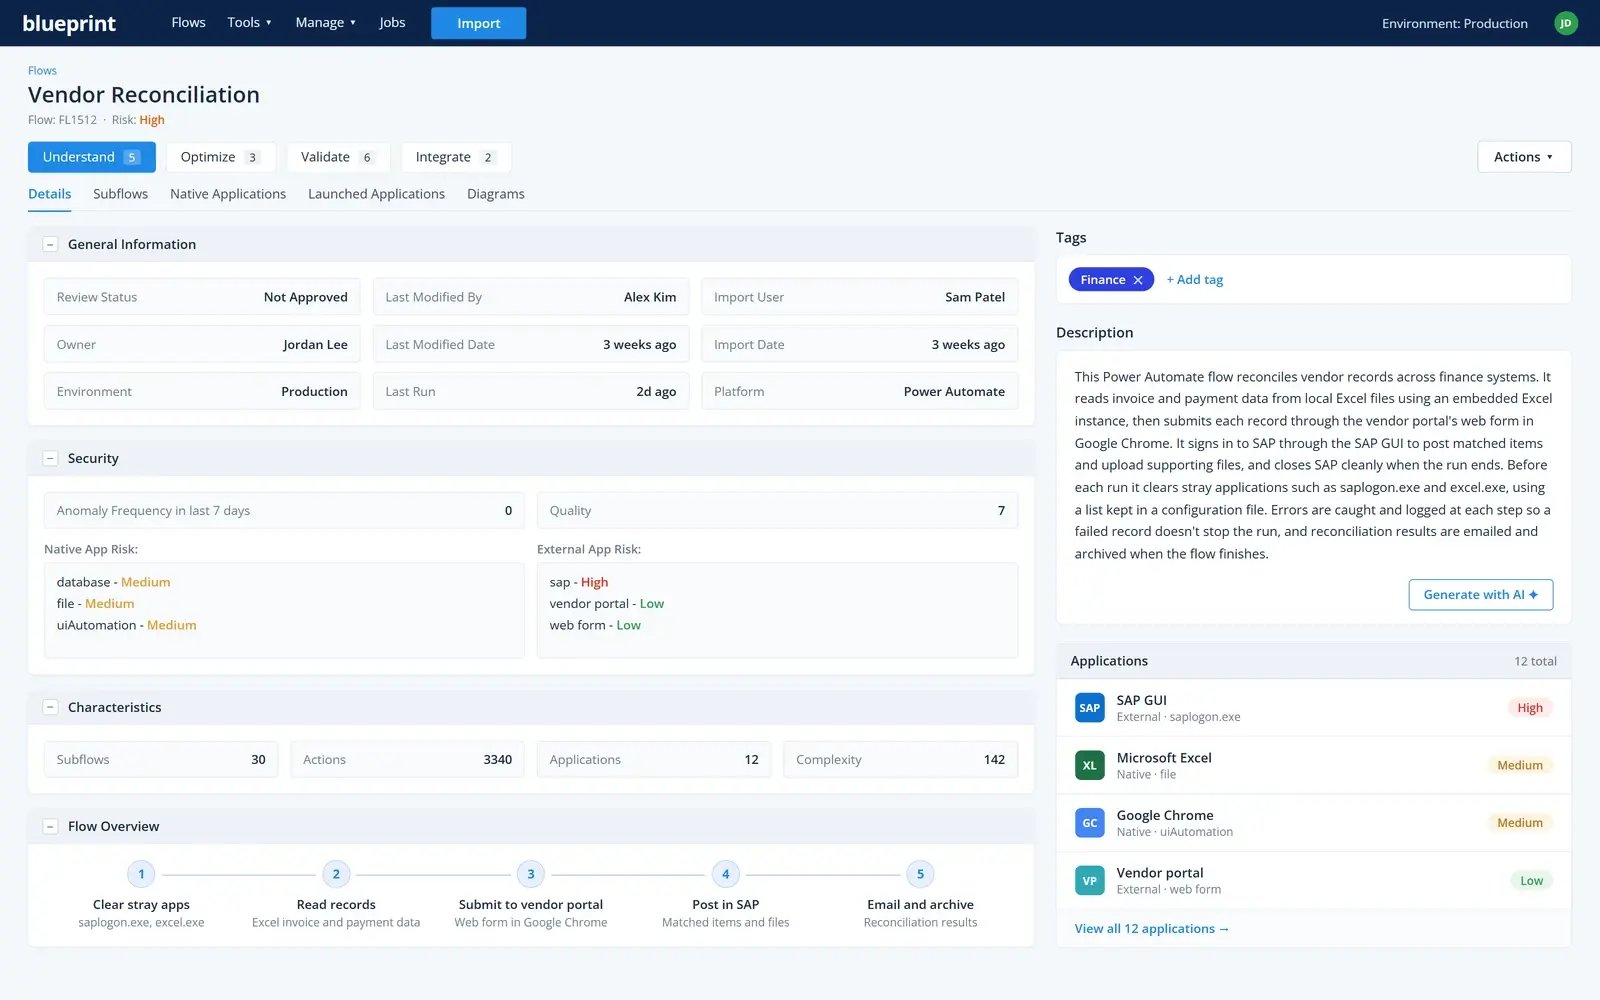Switch to the Integrate stage tab
Image resolution: width=1600 pixels, height=1000 pixels.
click(456, 157)
